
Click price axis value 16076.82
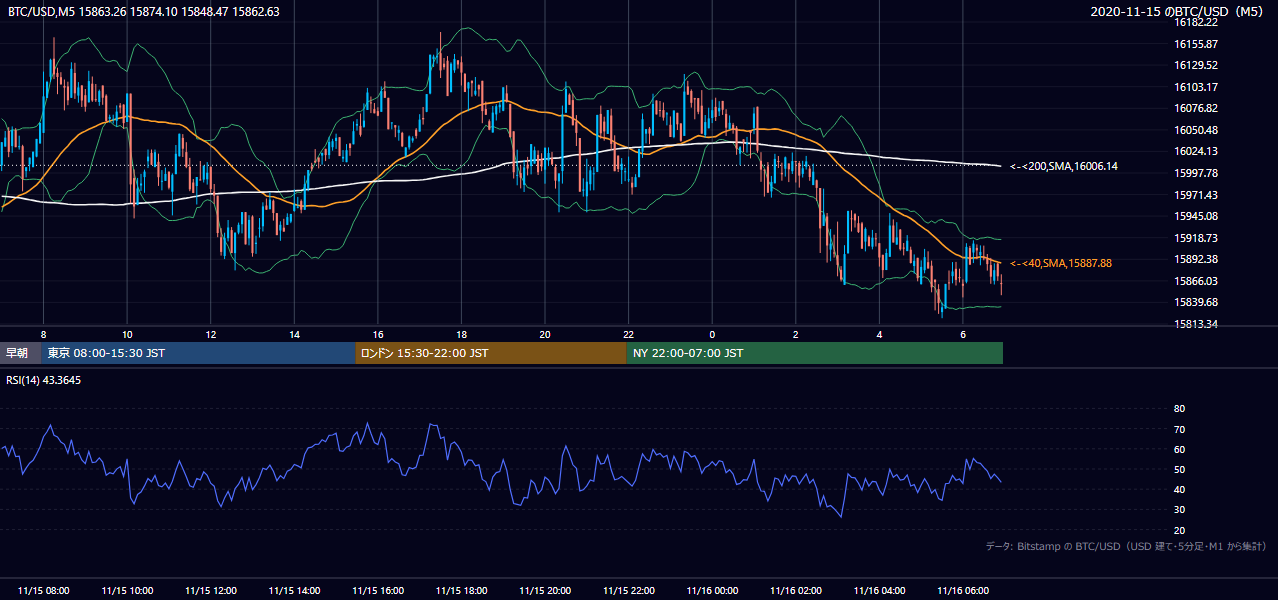[x=1195, y=108]
